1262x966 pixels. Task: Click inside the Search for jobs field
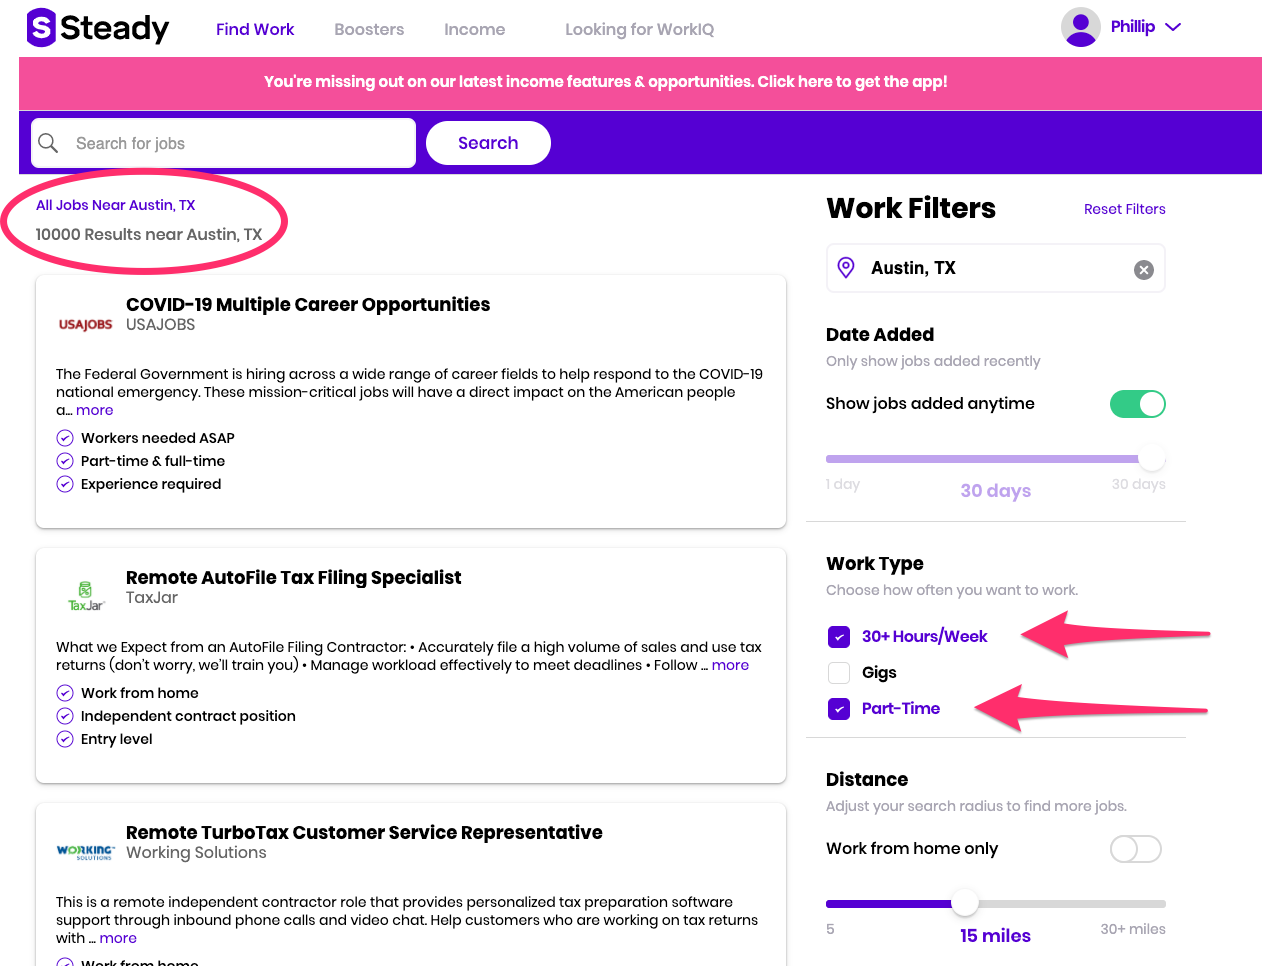pyautogui.click(x=224, y=143)
